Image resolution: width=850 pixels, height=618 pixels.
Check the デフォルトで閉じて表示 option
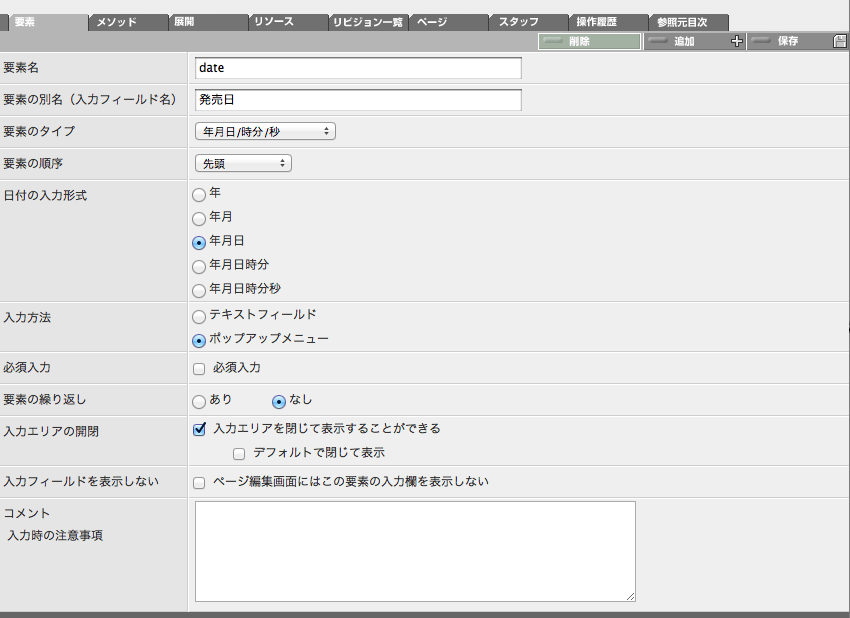click(x=238, y=454)
